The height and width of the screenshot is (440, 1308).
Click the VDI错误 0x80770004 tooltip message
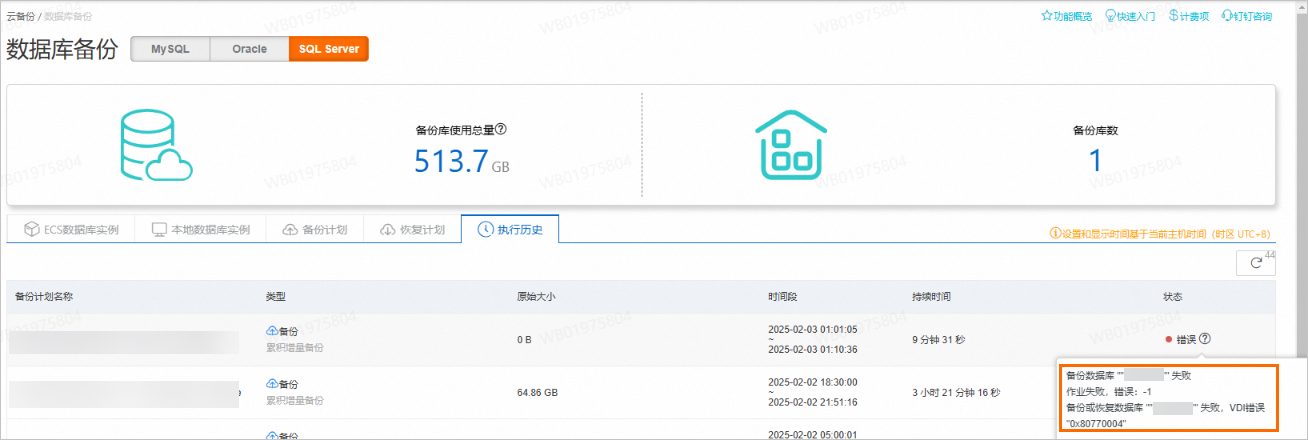click(x=1166, y=416)
